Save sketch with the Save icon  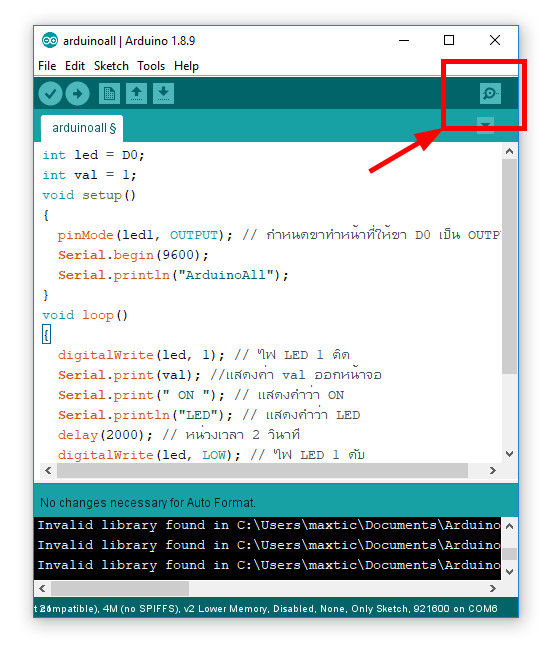coord(163,93)
